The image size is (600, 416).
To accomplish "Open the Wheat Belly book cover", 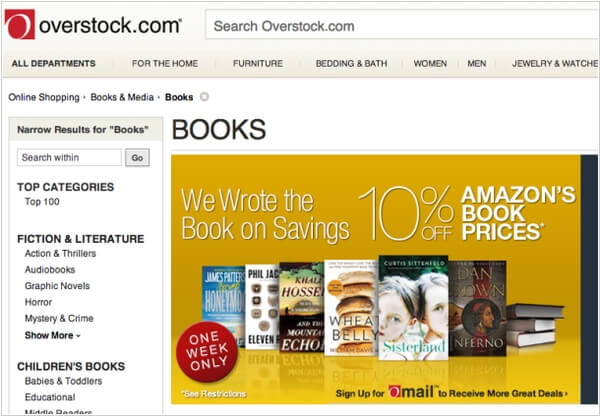I will point(351,308).
